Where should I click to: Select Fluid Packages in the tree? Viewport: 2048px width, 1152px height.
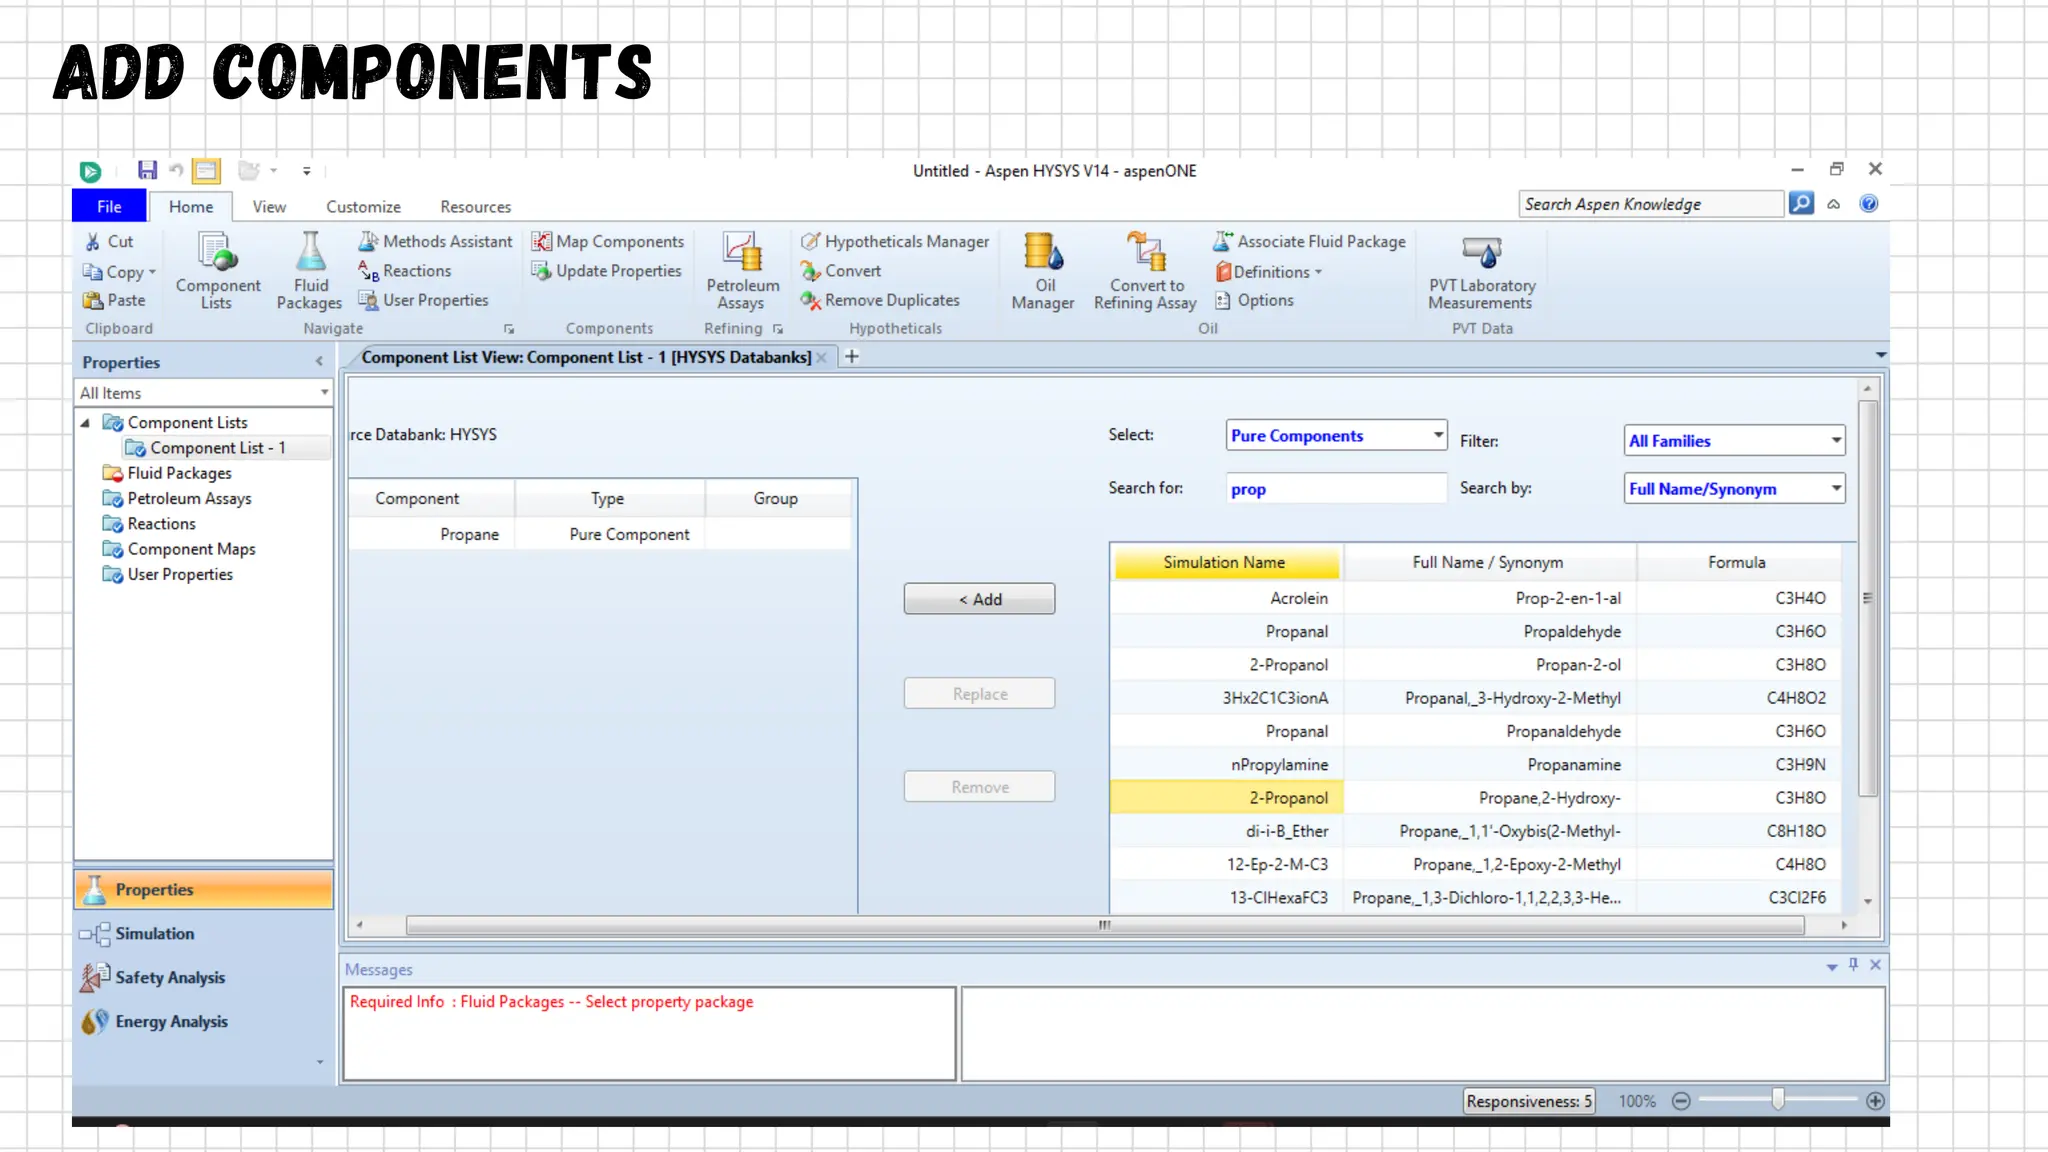pyautogui.click(x=179, y=473)
